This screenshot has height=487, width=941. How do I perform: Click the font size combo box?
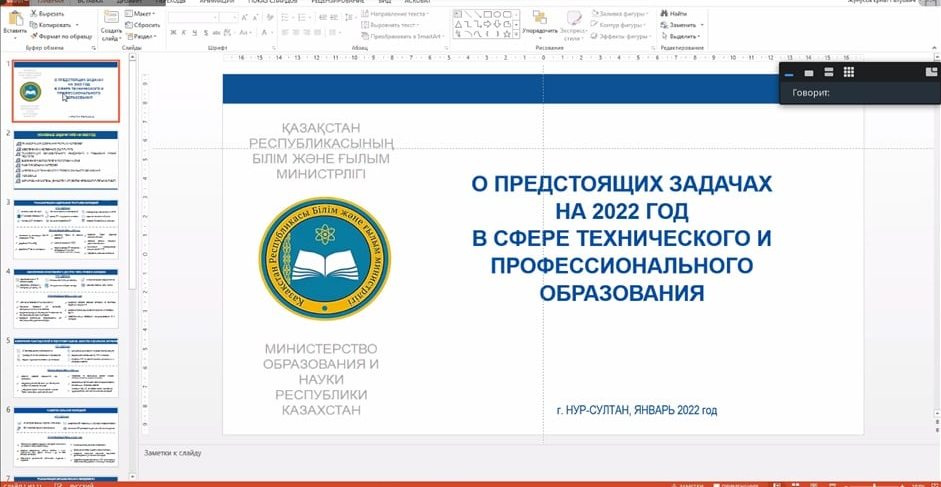click(x=228, y=18)
